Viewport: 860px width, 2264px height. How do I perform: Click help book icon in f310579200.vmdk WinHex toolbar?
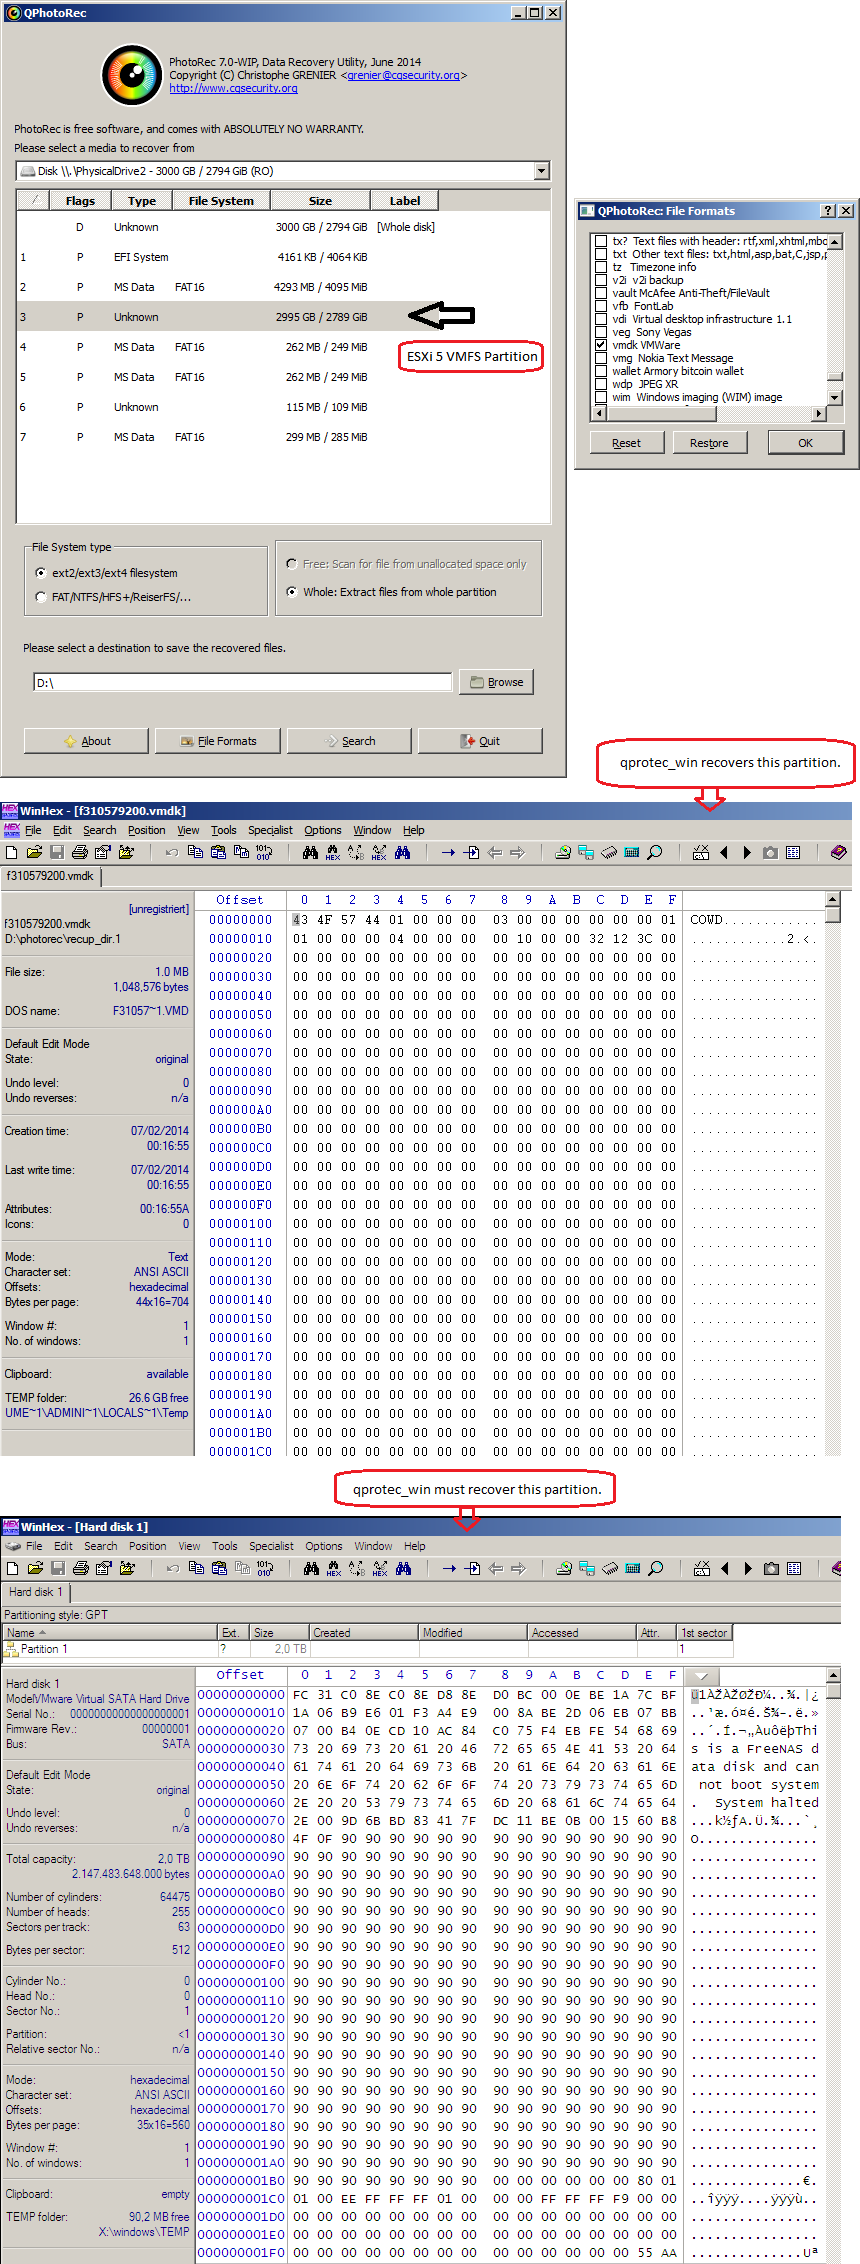tap(838, 852)
